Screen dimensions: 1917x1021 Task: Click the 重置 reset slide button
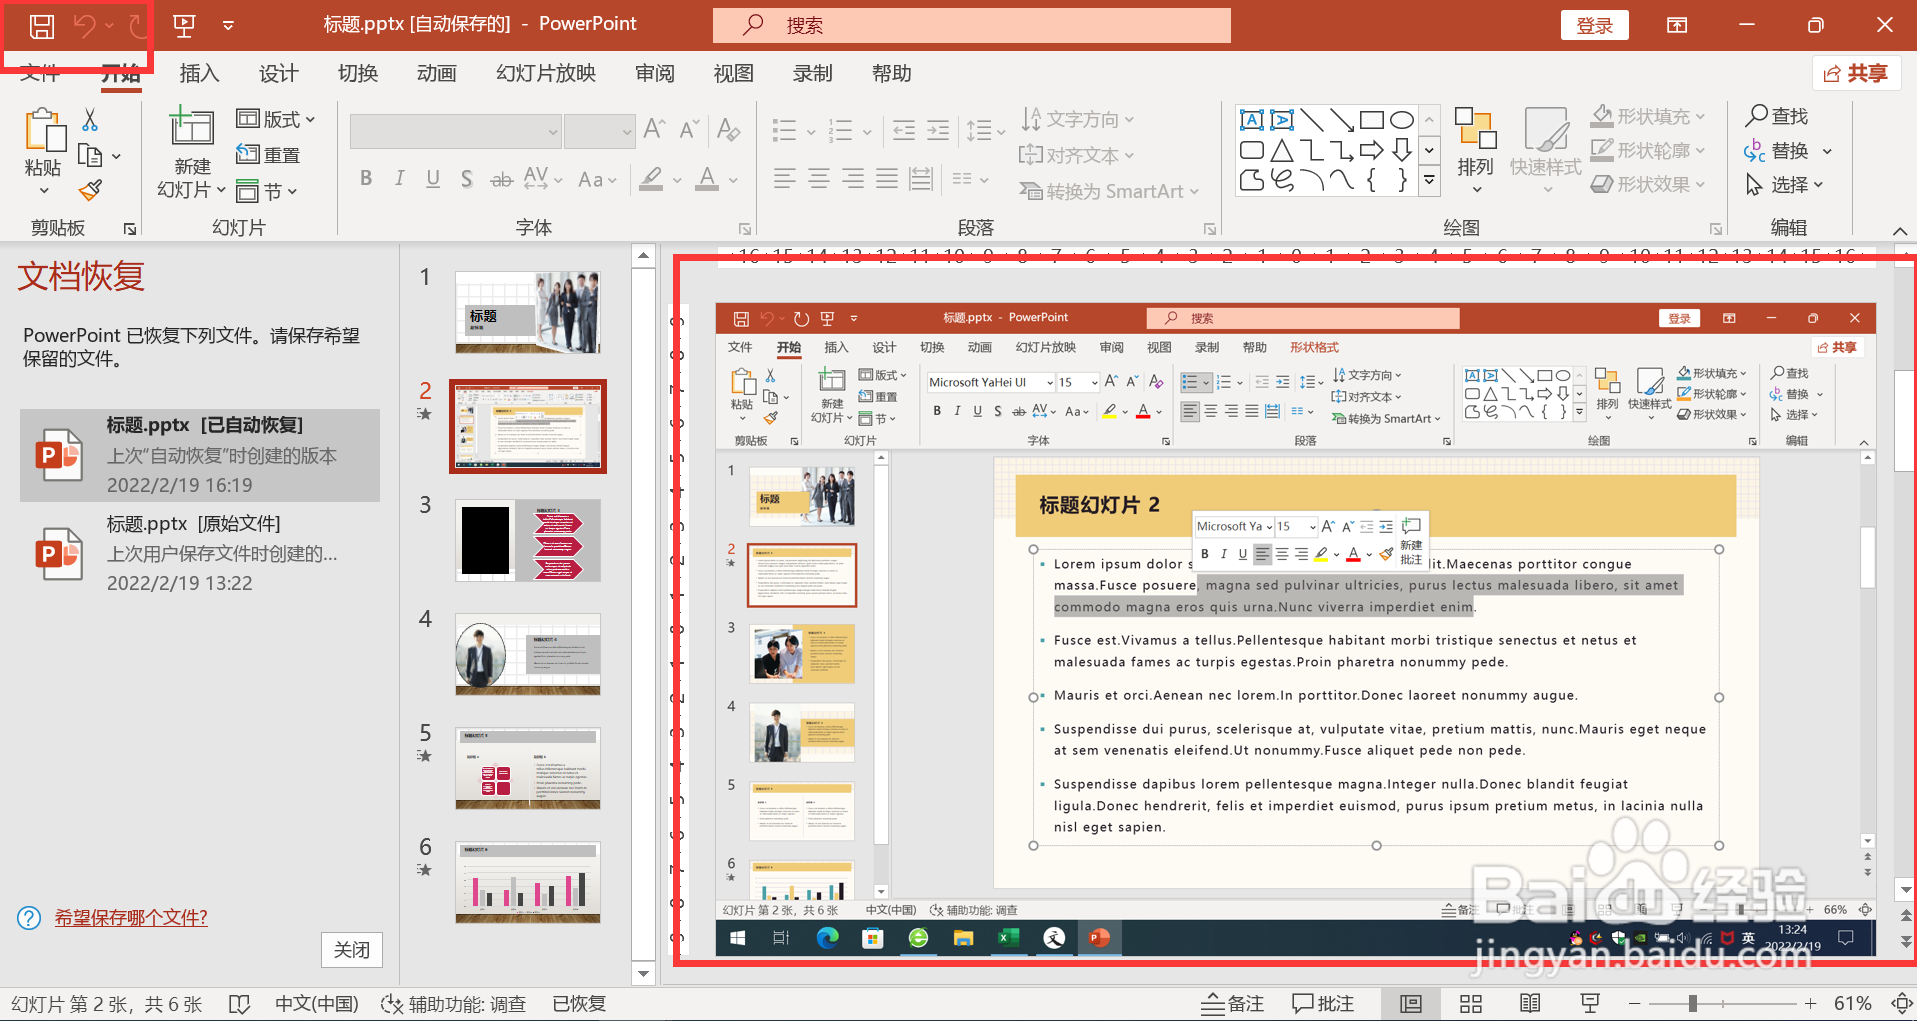point(268,155)
